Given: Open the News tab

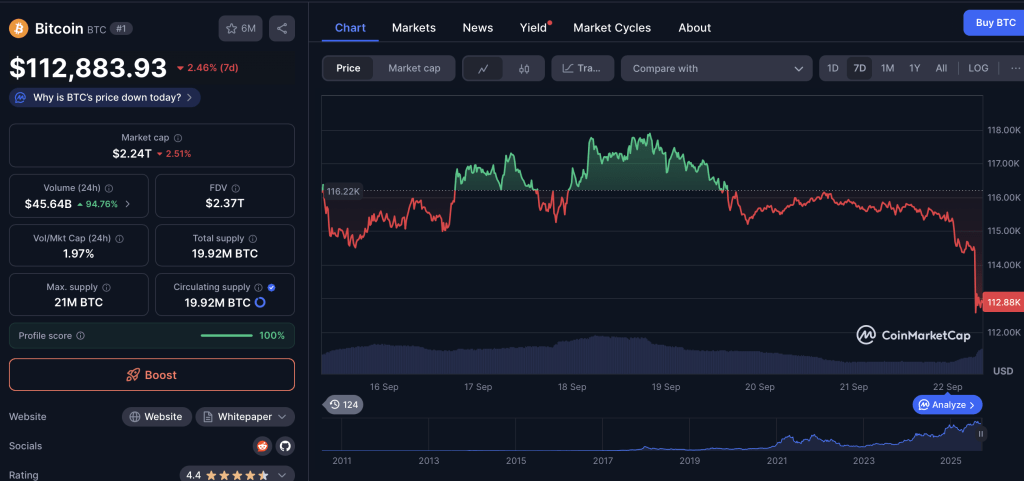Looking at the screenshot, I should pyautogui.click(x=477, y=27).
